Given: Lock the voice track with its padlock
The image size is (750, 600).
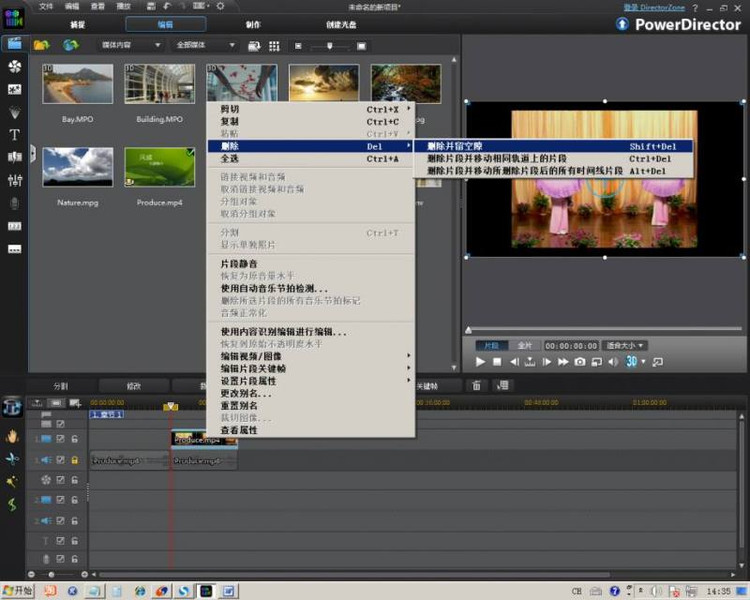Looking at the screenshot, I should 75,559.
